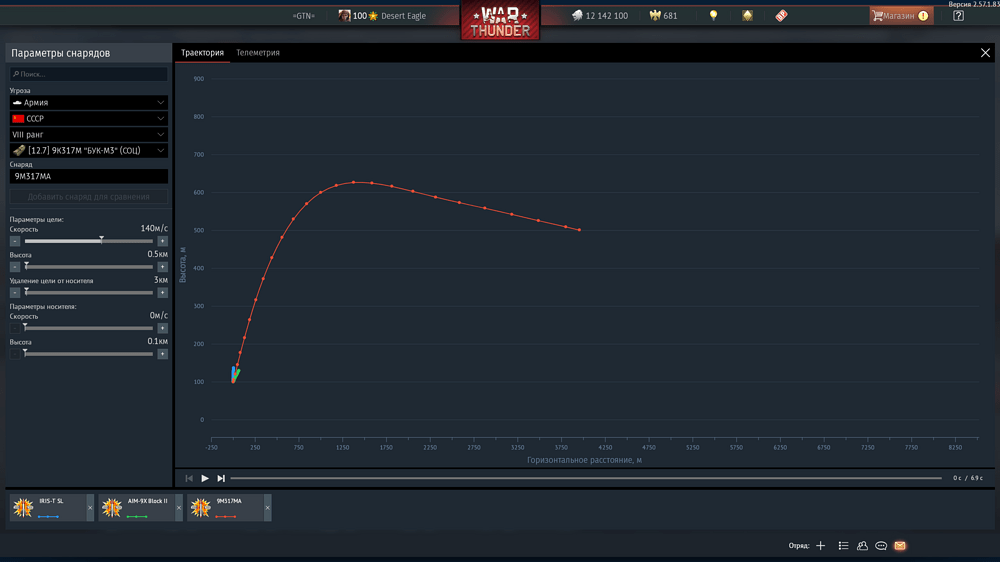
Task: Click the 9М317МА explosion icon
Action: (200, 508)
